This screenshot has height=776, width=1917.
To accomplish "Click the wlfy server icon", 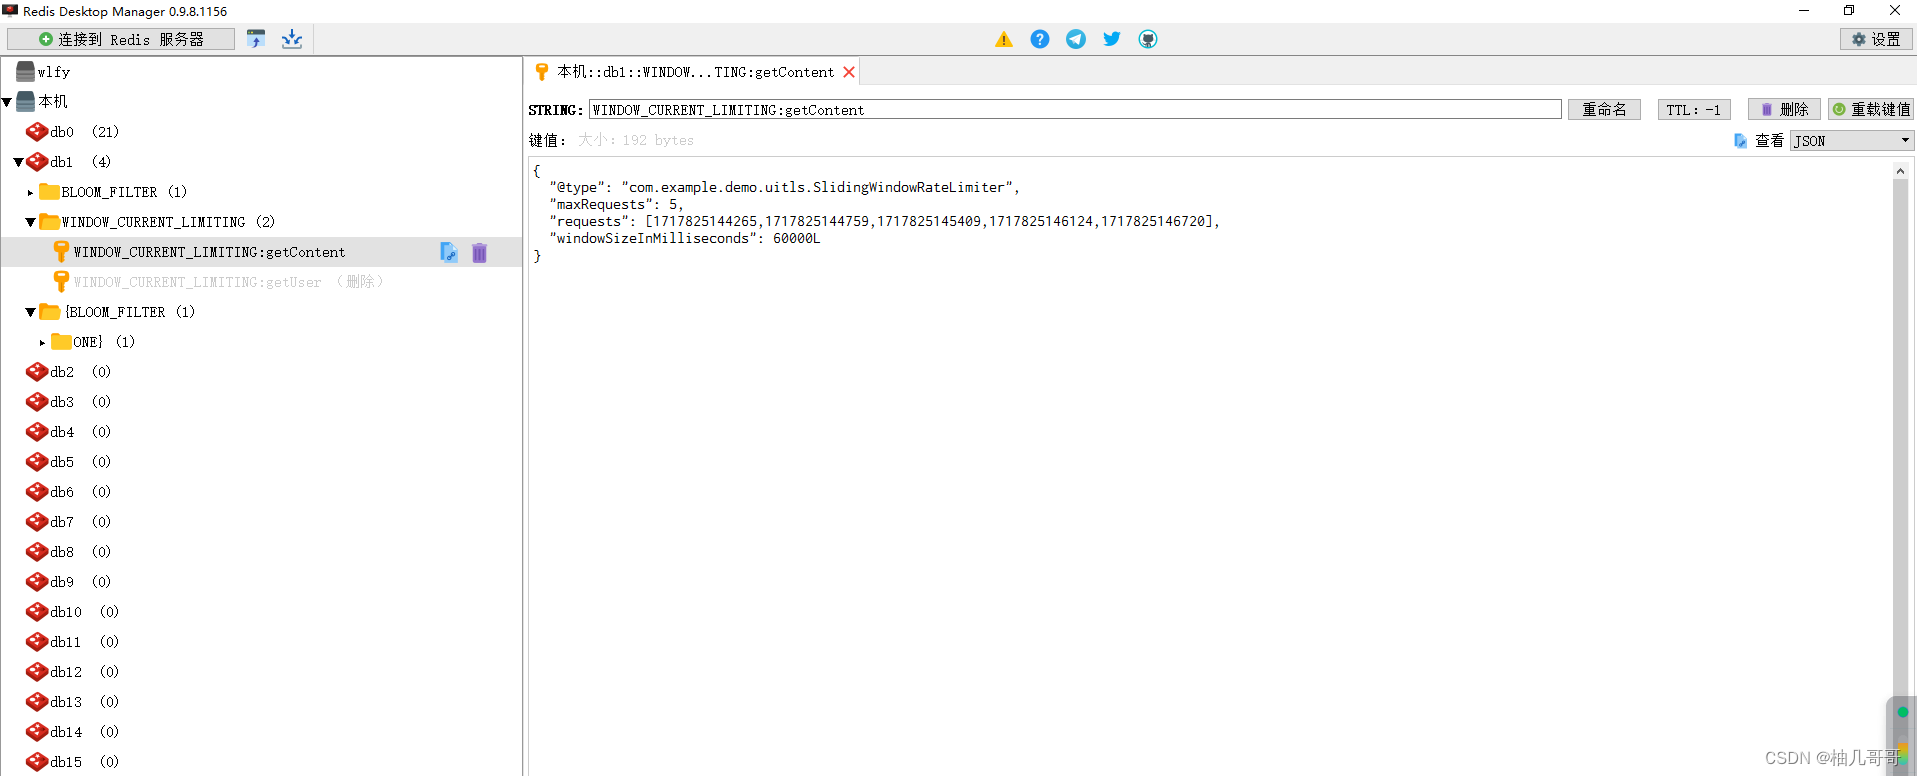I will coord(26,72).
